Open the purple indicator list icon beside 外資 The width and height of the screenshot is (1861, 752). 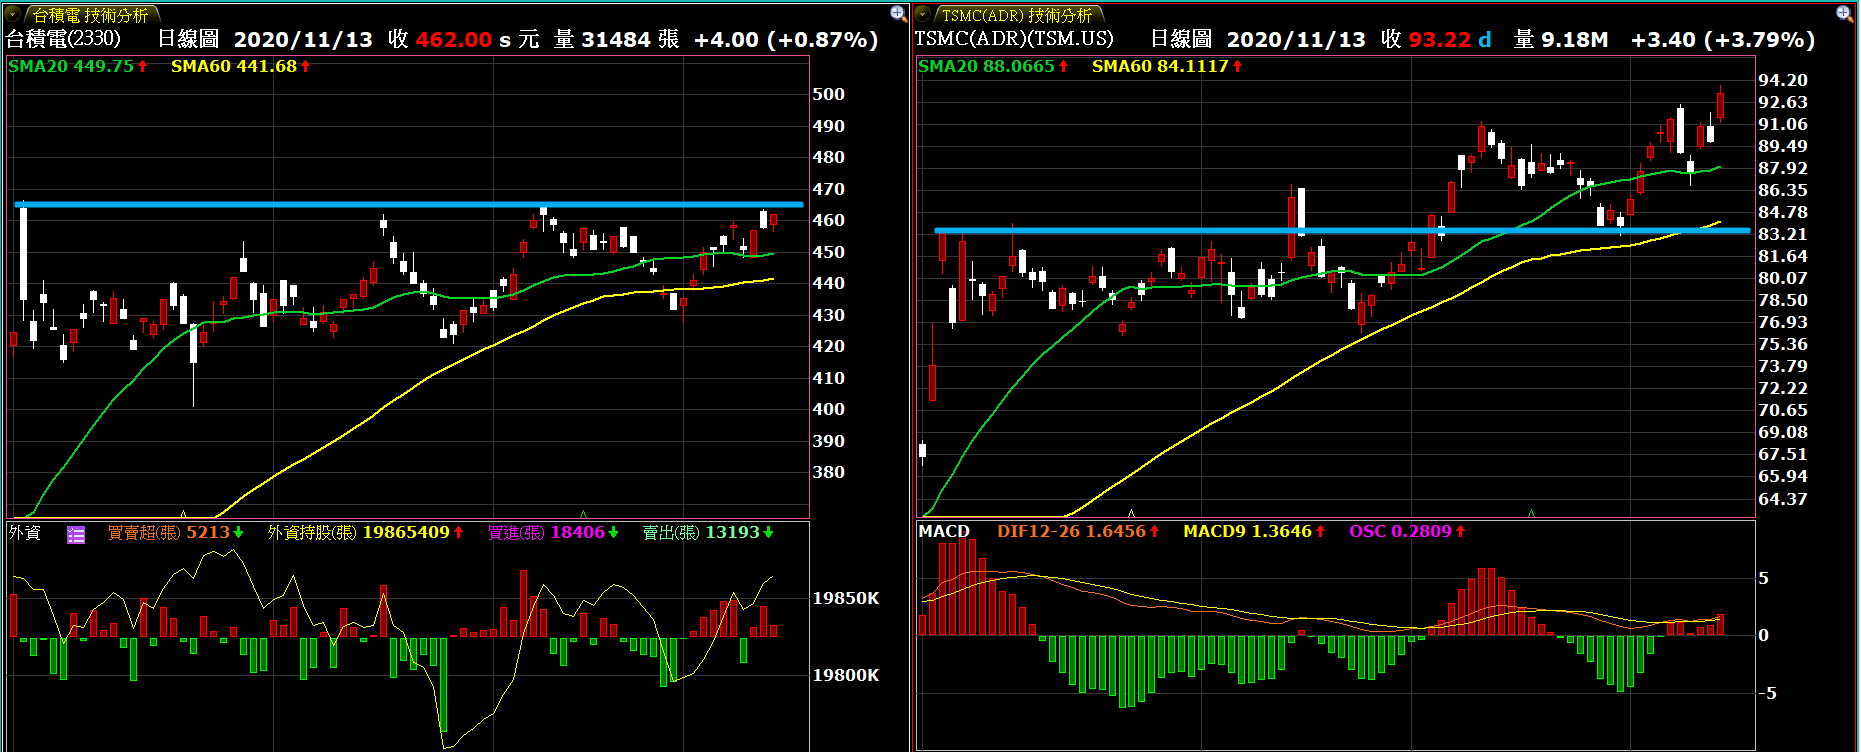76,534
